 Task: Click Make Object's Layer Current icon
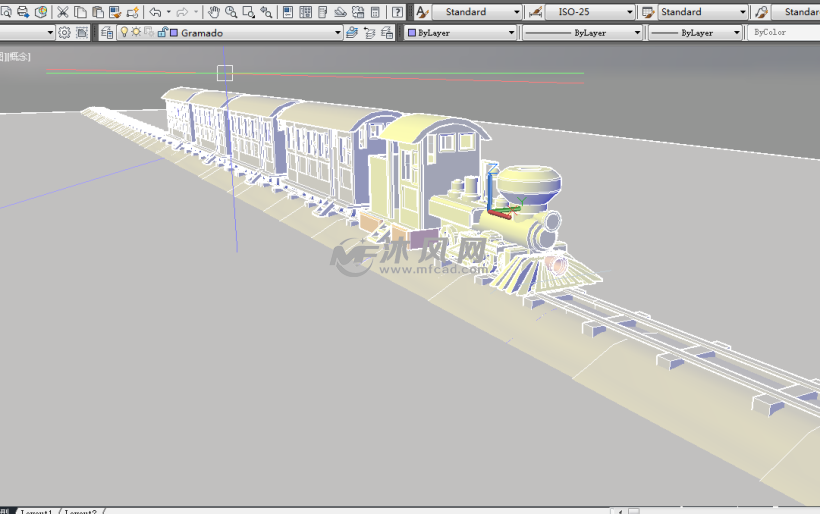pyautogui.click(x=352, y=33)
